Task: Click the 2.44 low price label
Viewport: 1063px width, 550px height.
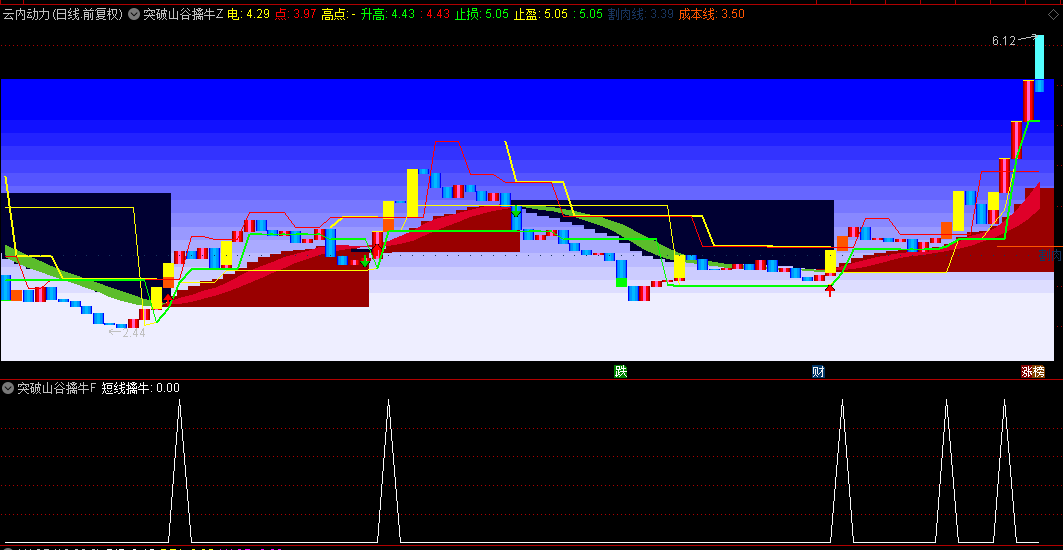Action: click(x=134, y=333)
